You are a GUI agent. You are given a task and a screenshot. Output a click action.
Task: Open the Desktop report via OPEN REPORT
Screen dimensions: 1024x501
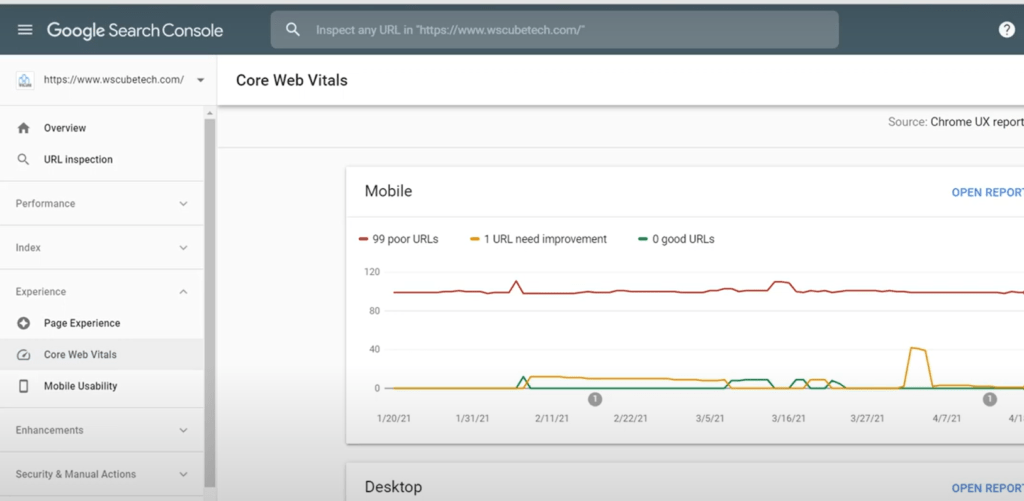click(x=987, y=488)
